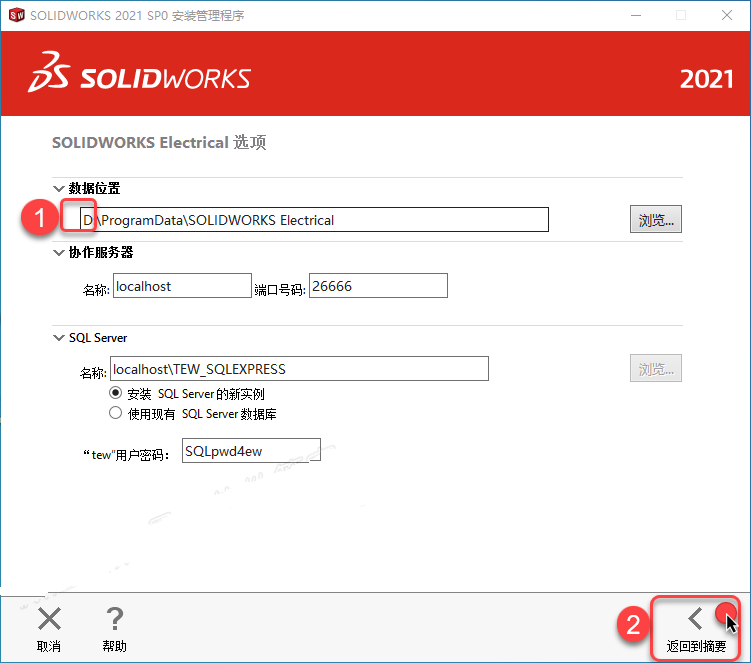Image resolution: width=751 pixels, height=663 pixels.
Task: Click the port number field 26666
Action: [x=378, y=286]
